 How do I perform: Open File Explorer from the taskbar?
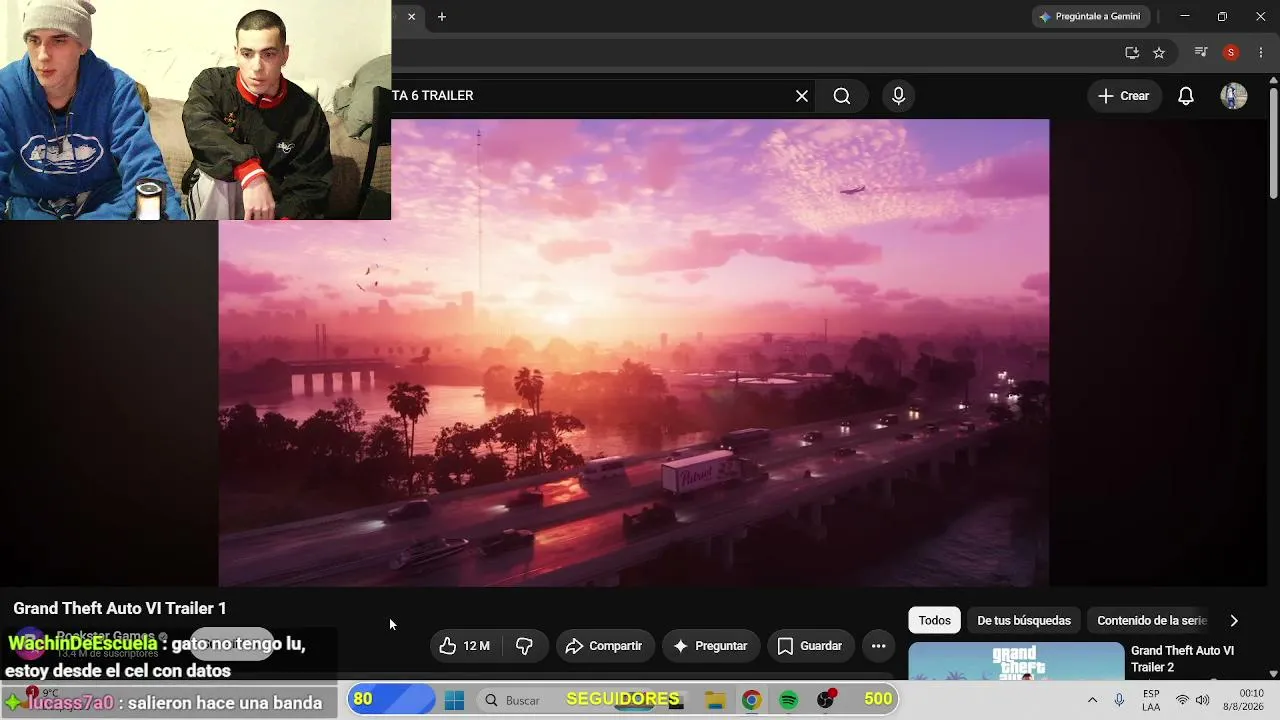point(715,700)
